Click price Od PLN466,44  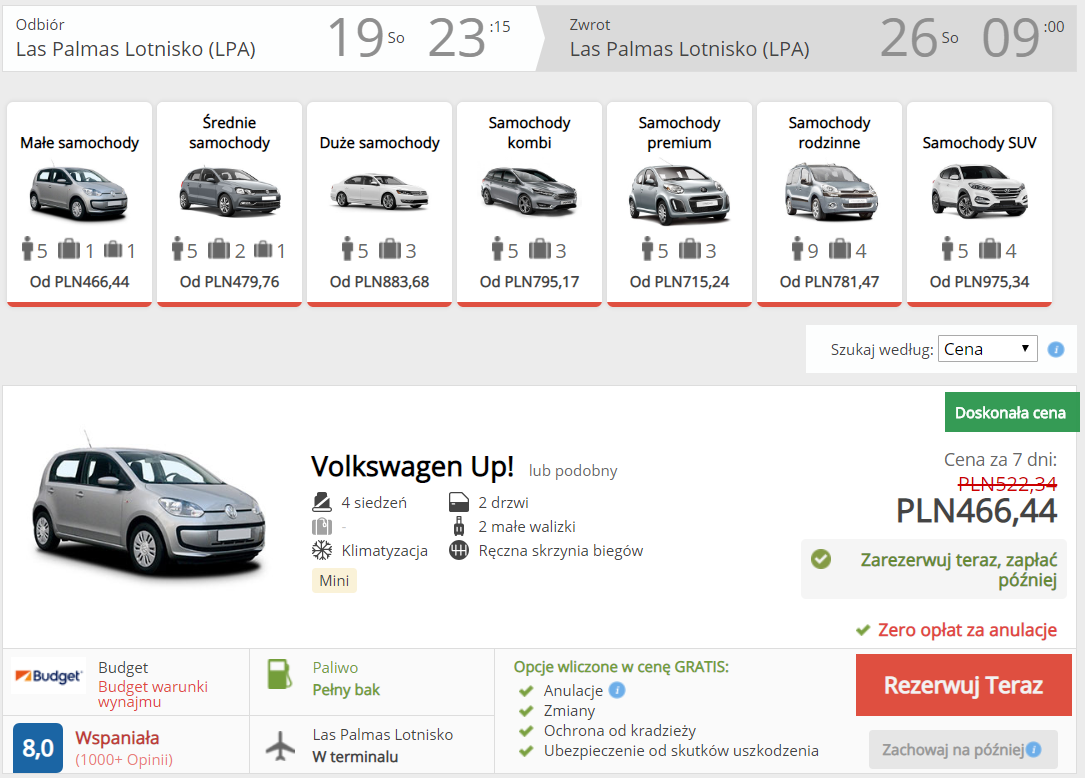point(80,282)
